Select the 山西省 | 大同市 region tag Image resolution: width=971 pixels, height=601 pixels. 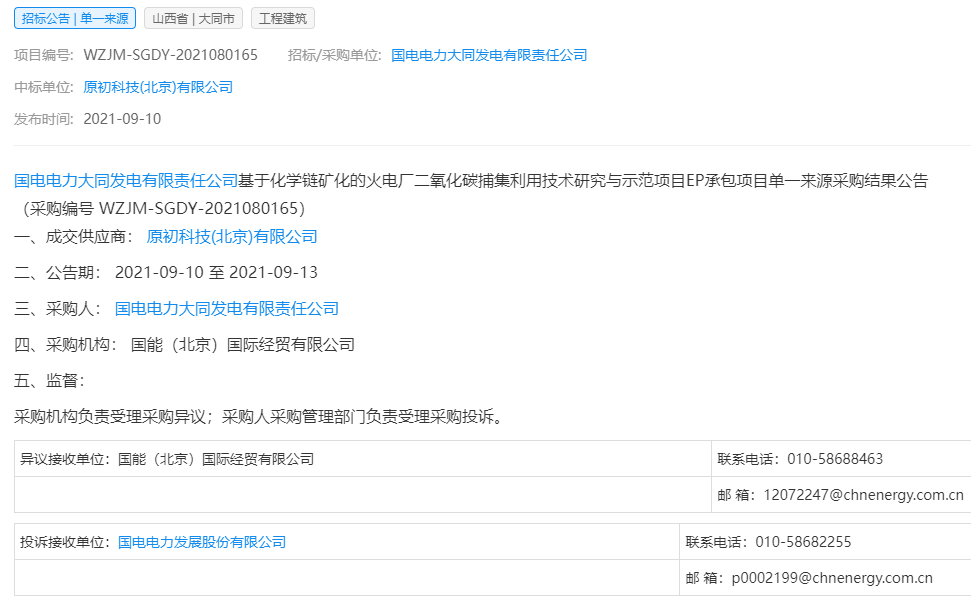pos(193,19)
